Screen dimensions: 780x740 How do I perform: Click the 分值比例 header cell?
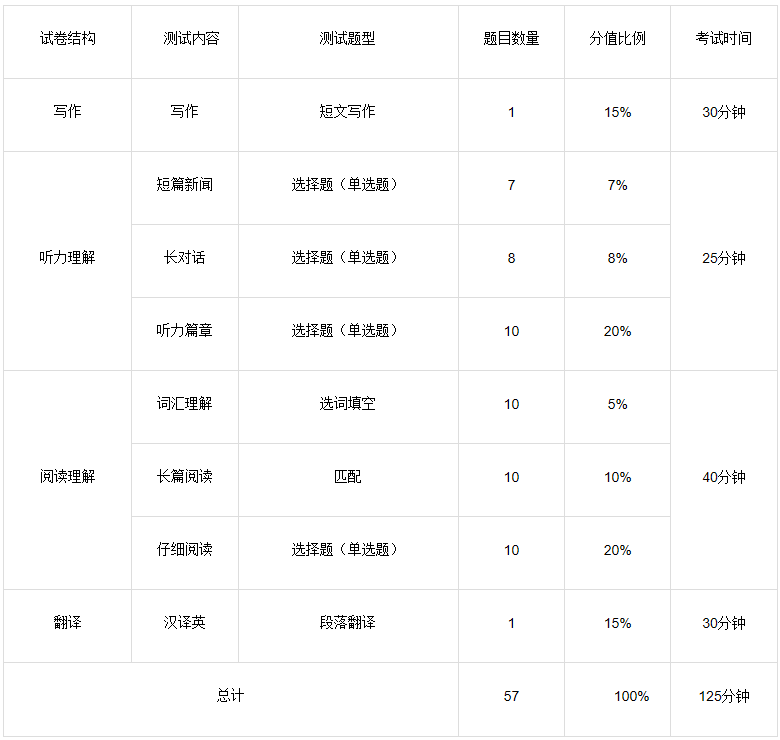[x=617, y=42]
